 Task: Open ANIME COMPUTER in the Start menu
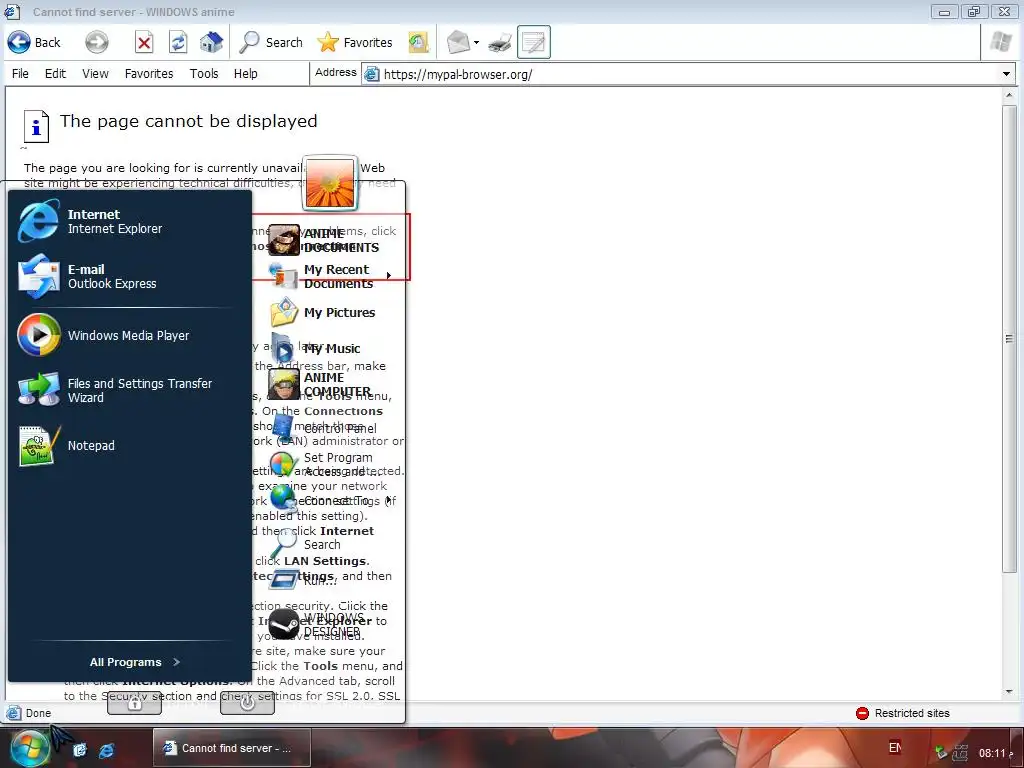(x=330, y=384)
